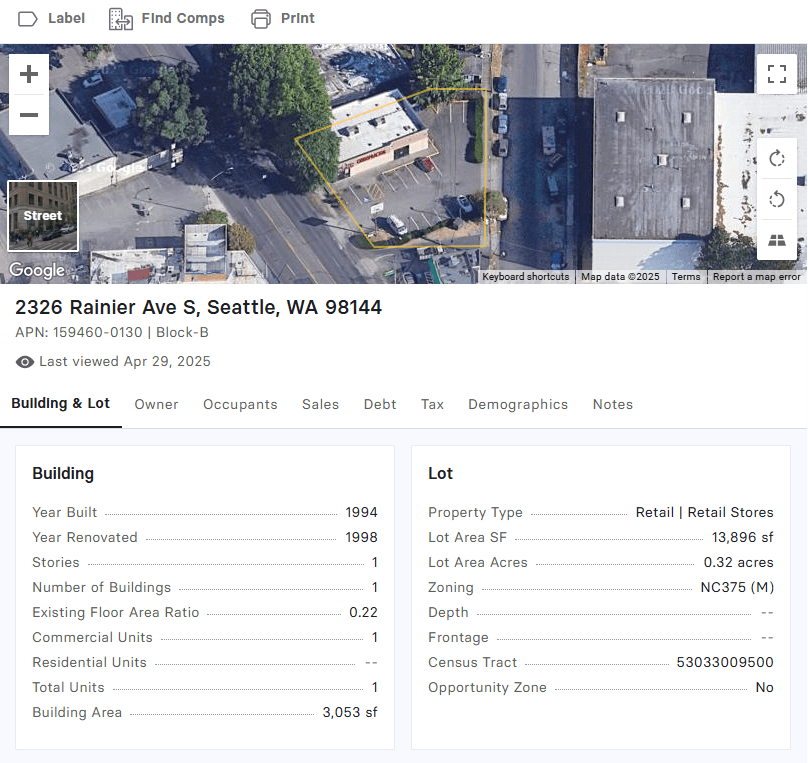
Task: Click the Label tag icon
Action: (x=28, y=19)
